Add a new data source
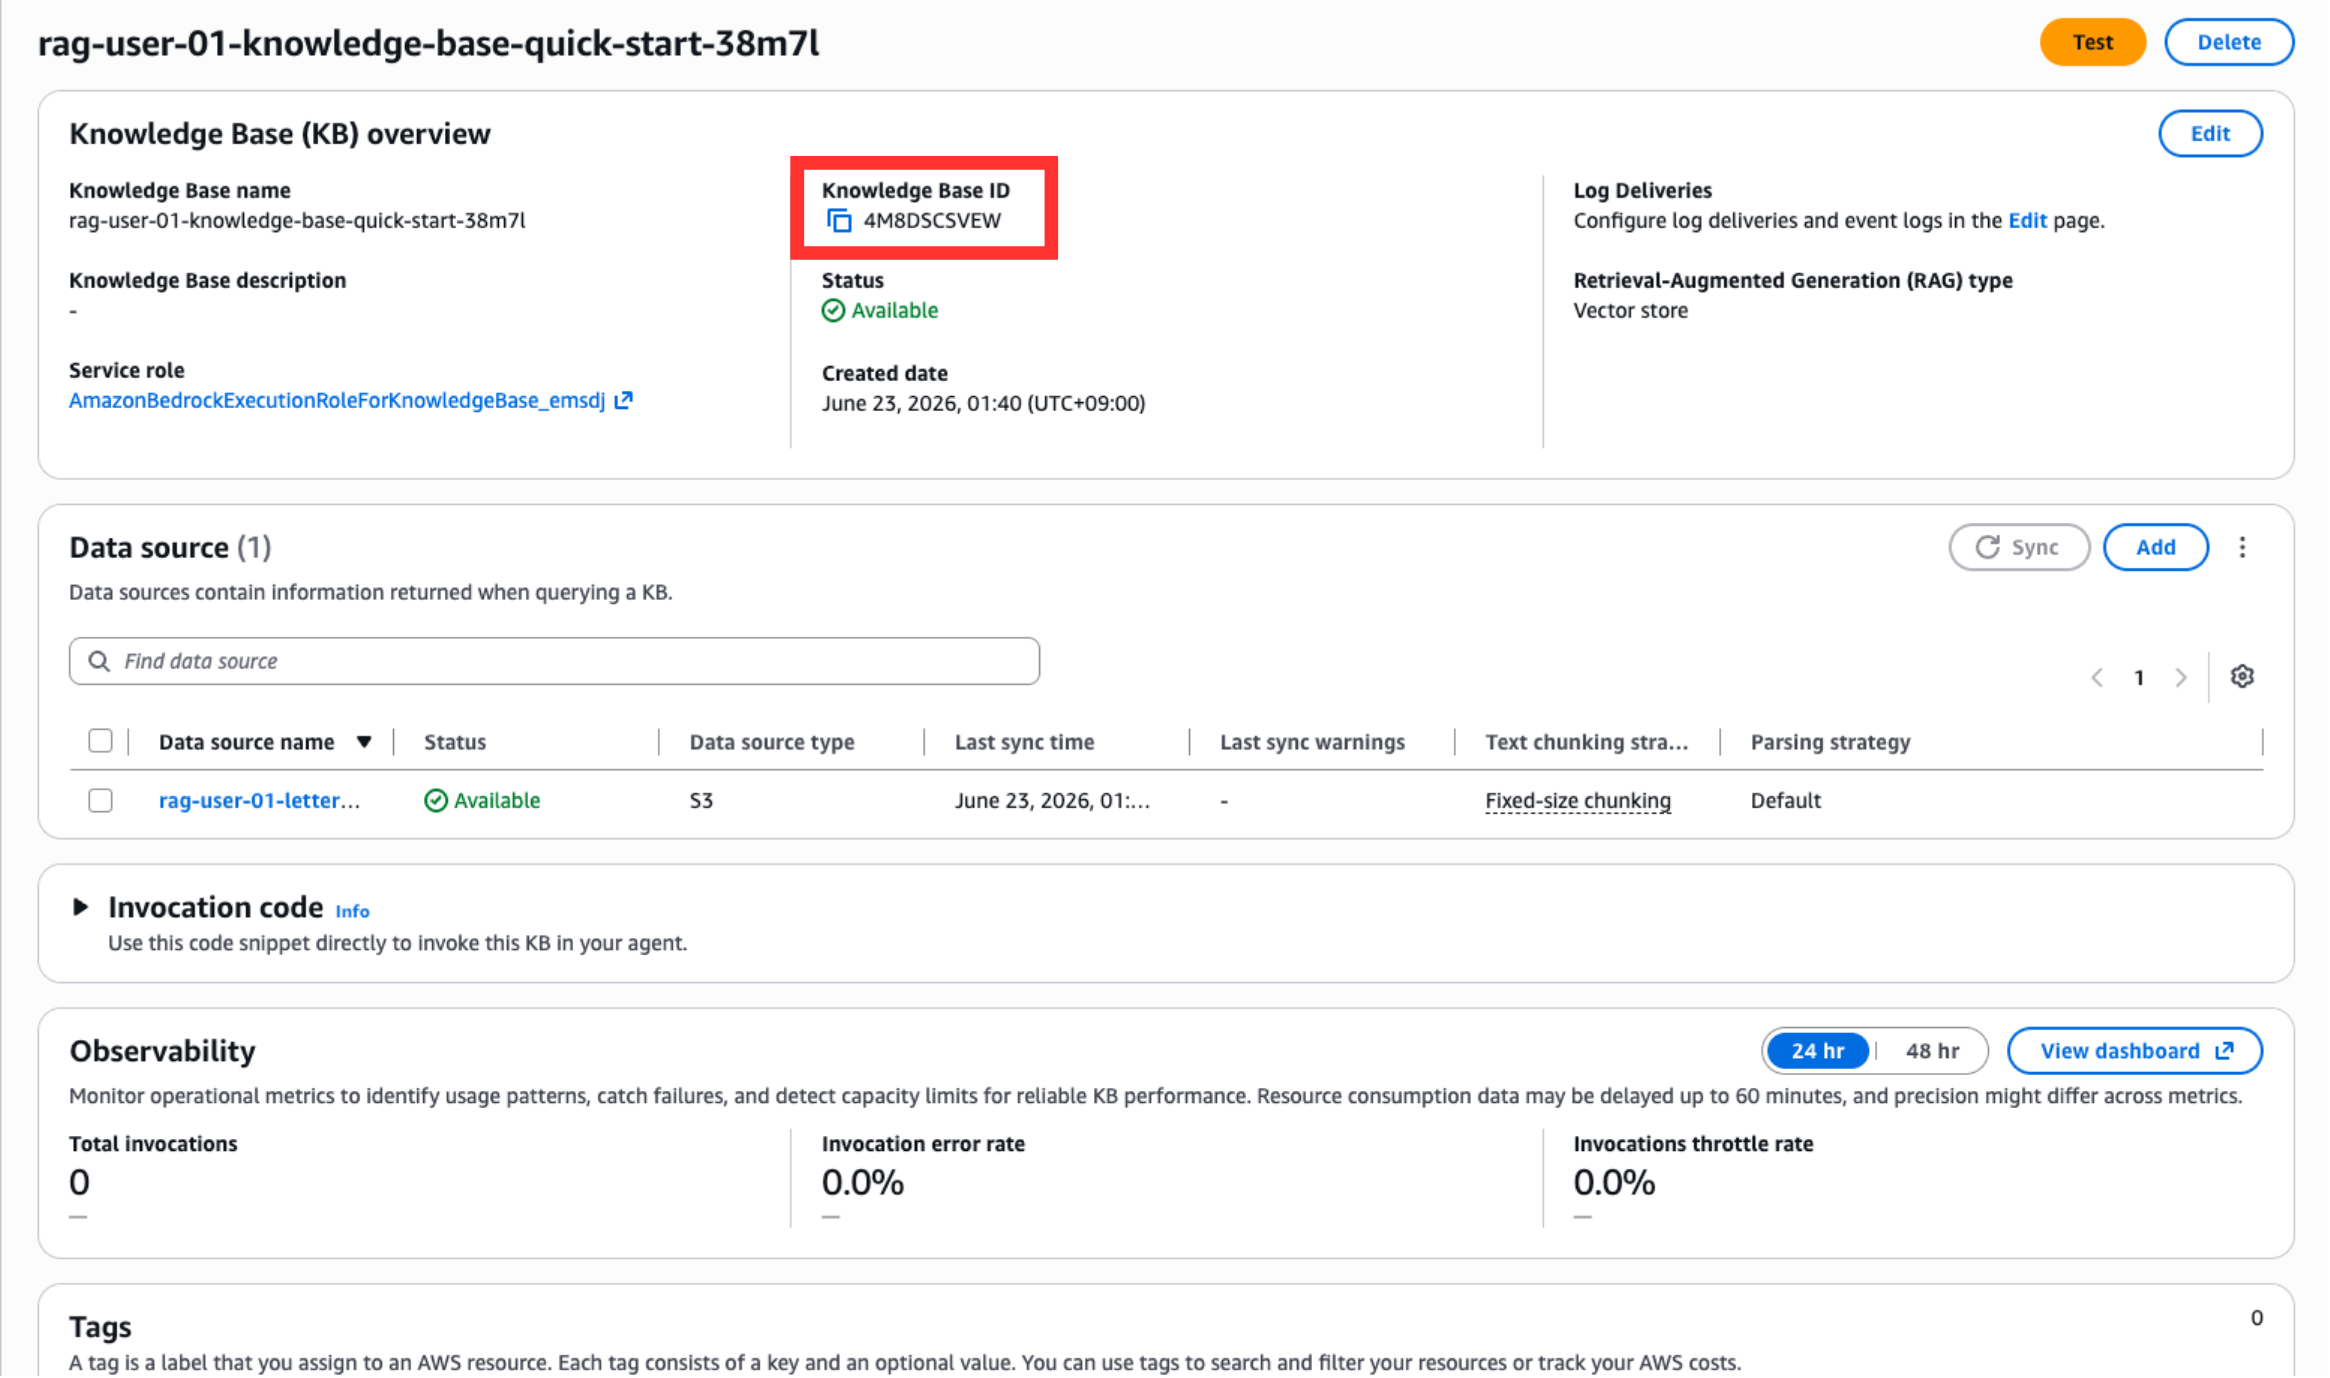This screenshot has height=1378, width=2330. coord(2156,548)
